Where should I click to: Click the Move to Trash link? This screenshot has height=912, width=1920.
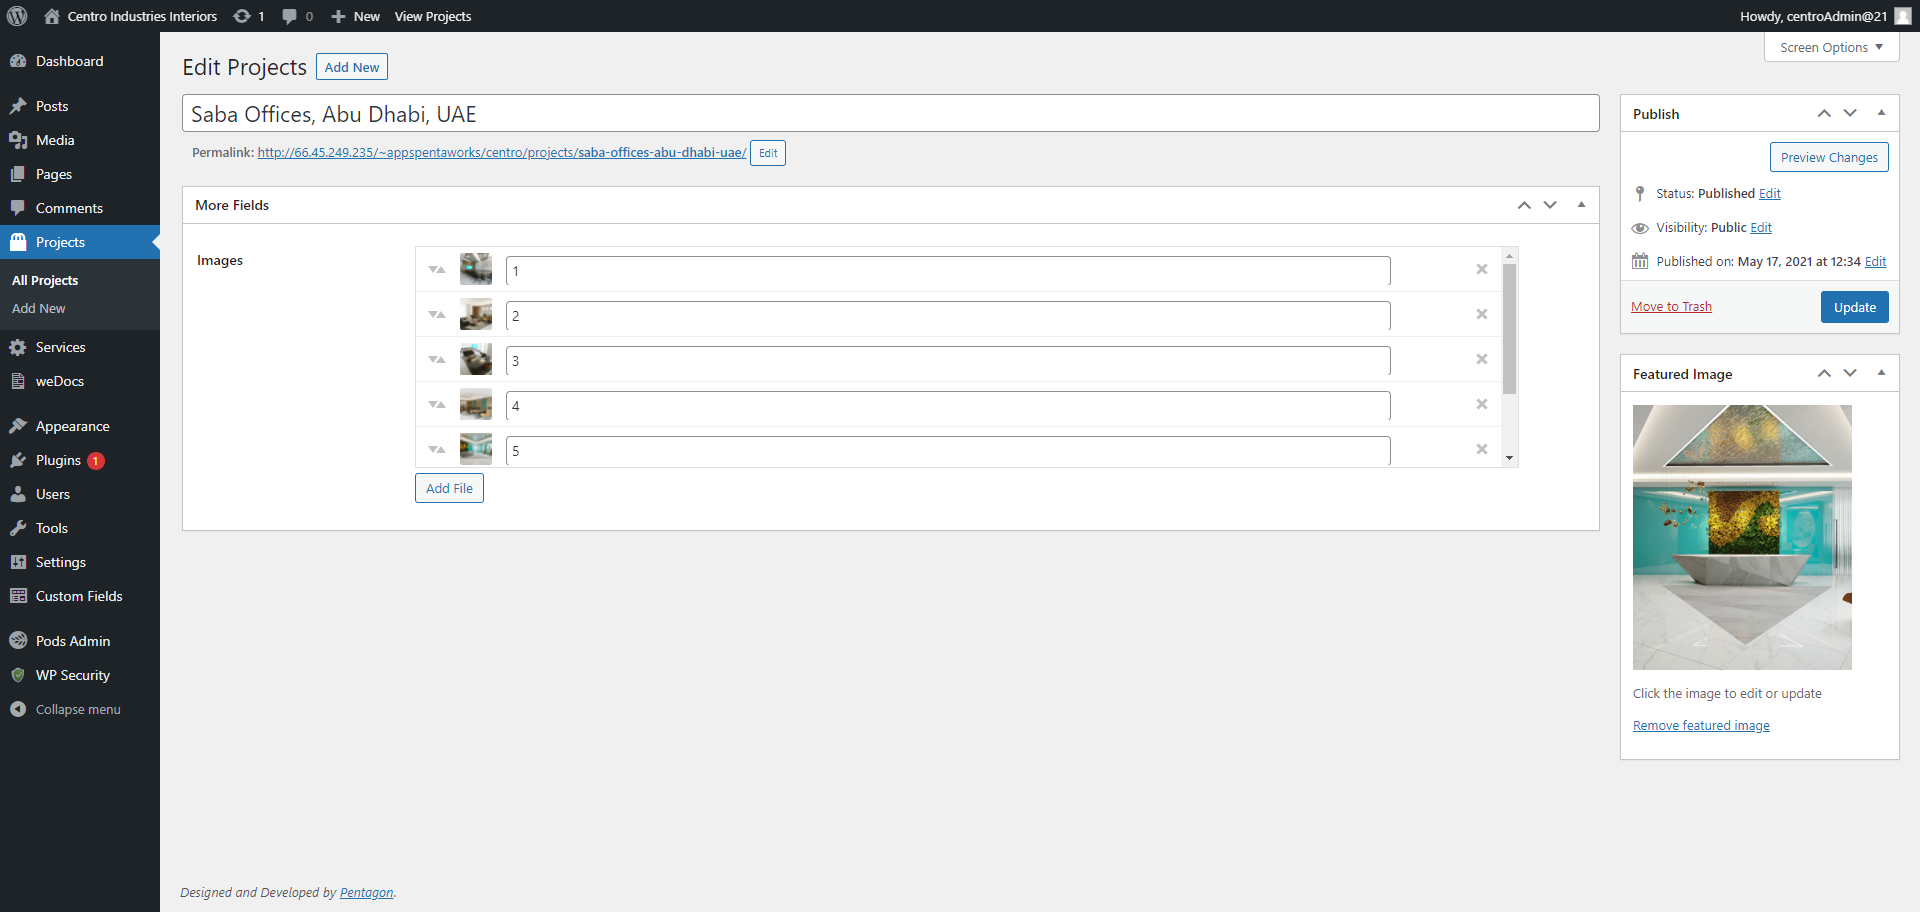click(x=1671, y=307)
